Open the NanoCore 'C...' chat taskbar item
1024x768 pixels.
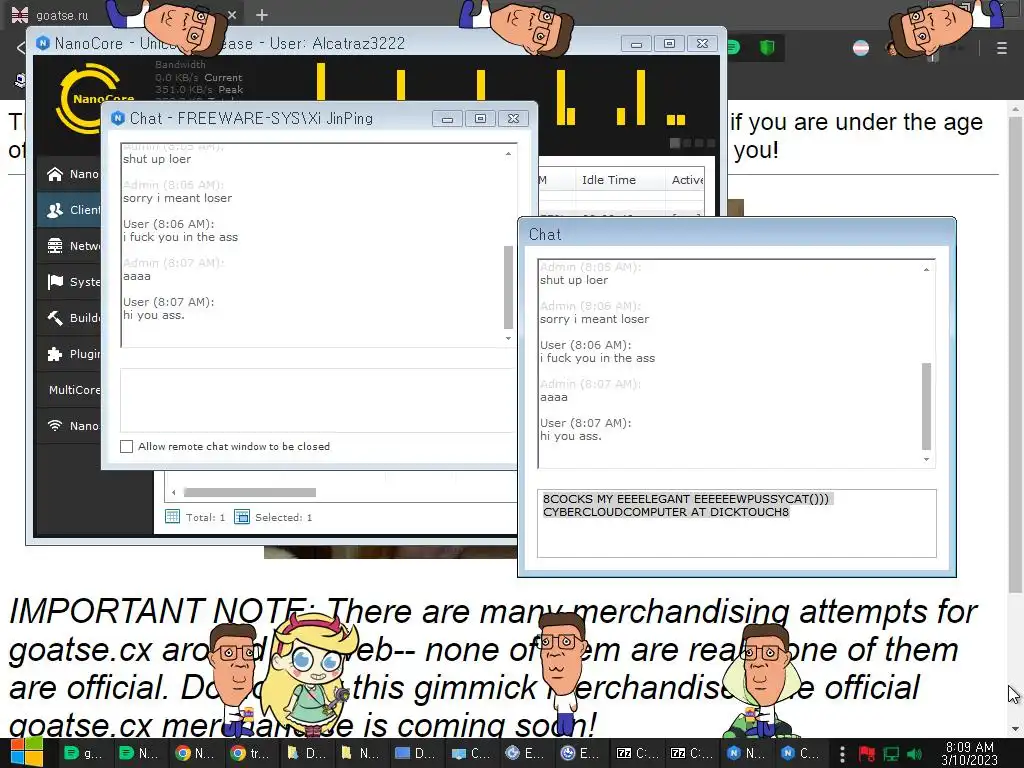800,753
